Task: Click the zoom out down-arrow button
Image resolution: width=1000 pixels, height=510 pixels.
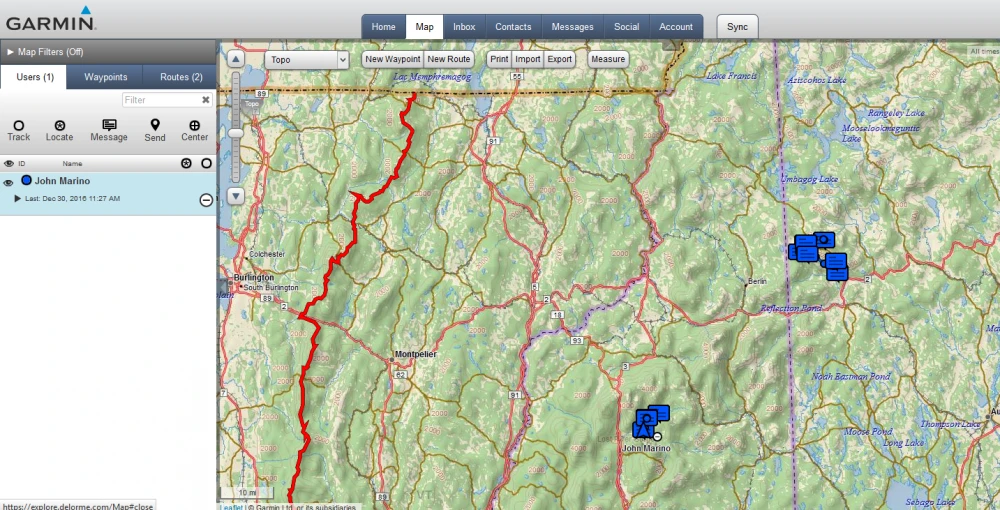Action: click(235, 196)
